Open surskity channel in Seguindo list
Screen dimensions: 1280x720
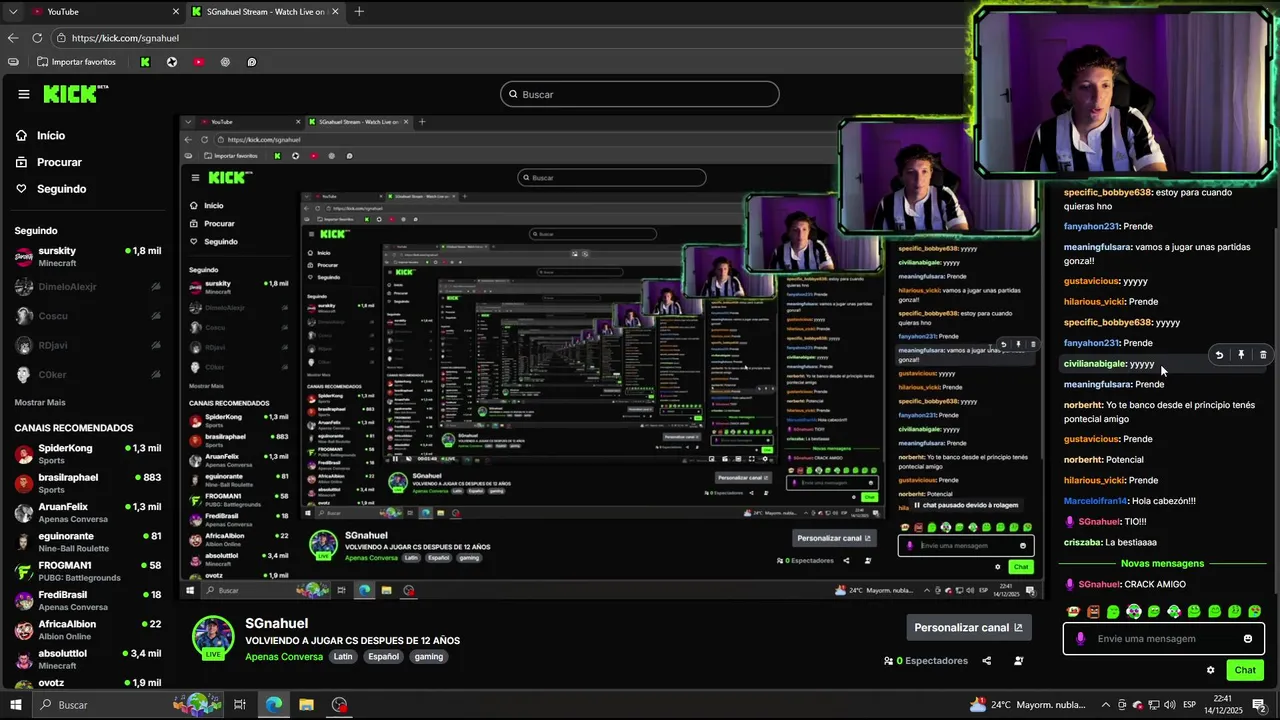click(88, 256)
